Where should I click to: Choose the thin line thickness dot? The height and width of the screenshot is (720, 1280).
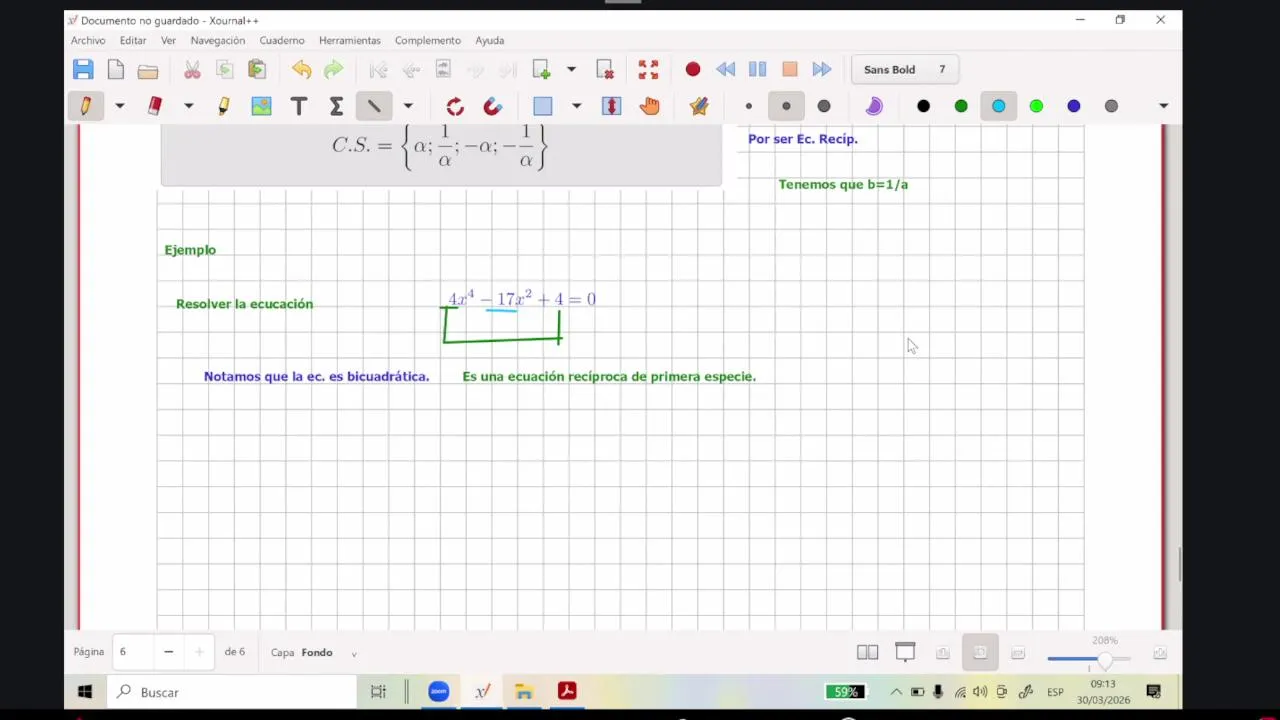[x=748, y=106]
